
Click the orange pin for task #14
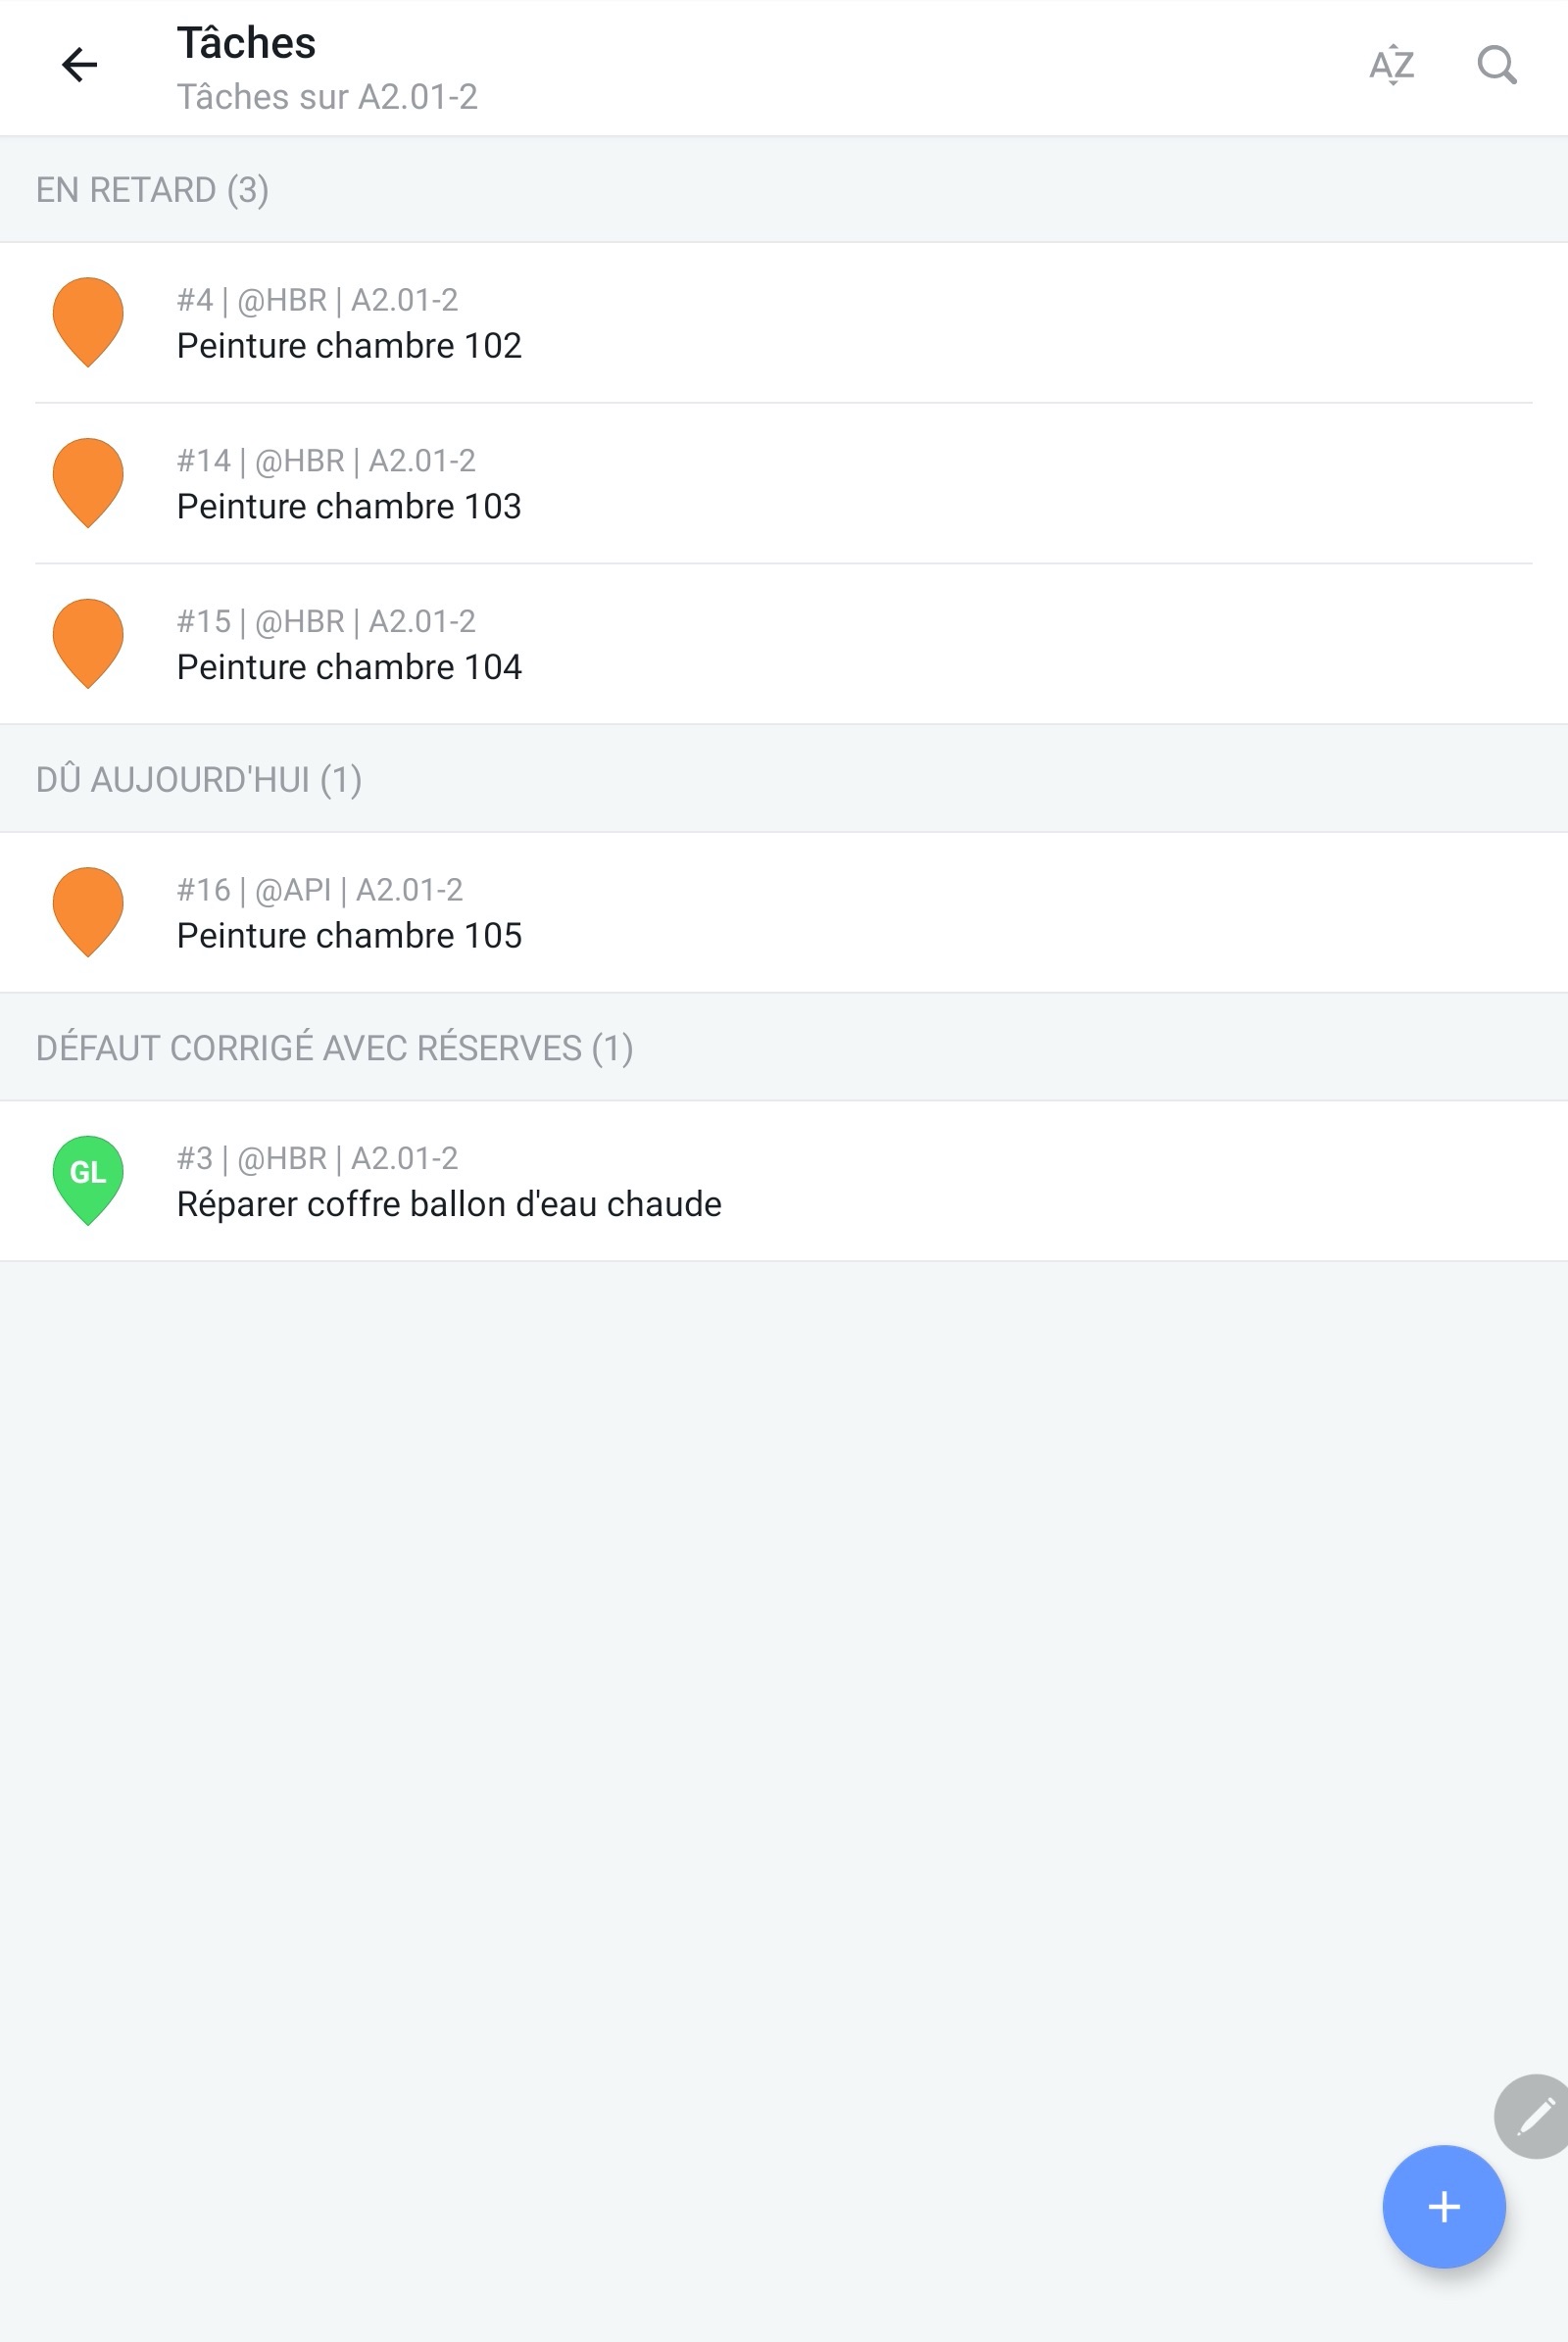(x=88, y=483)
